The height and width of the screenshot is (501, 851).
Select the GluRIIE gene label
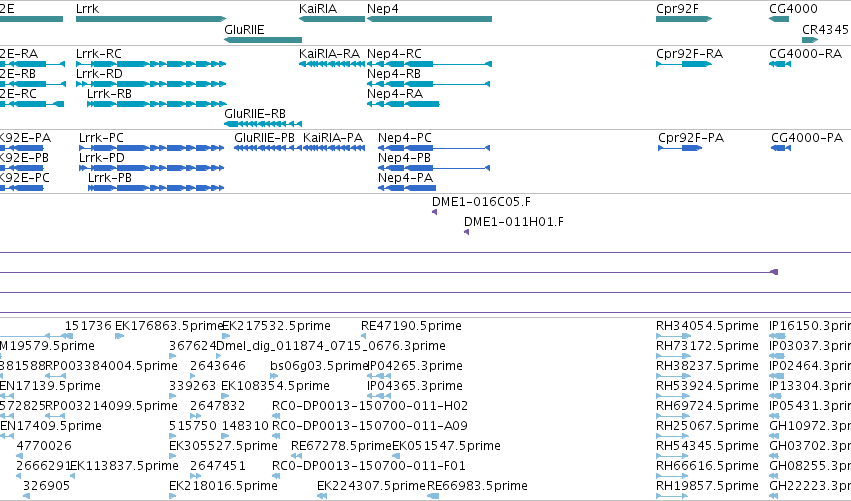(244, 30)
